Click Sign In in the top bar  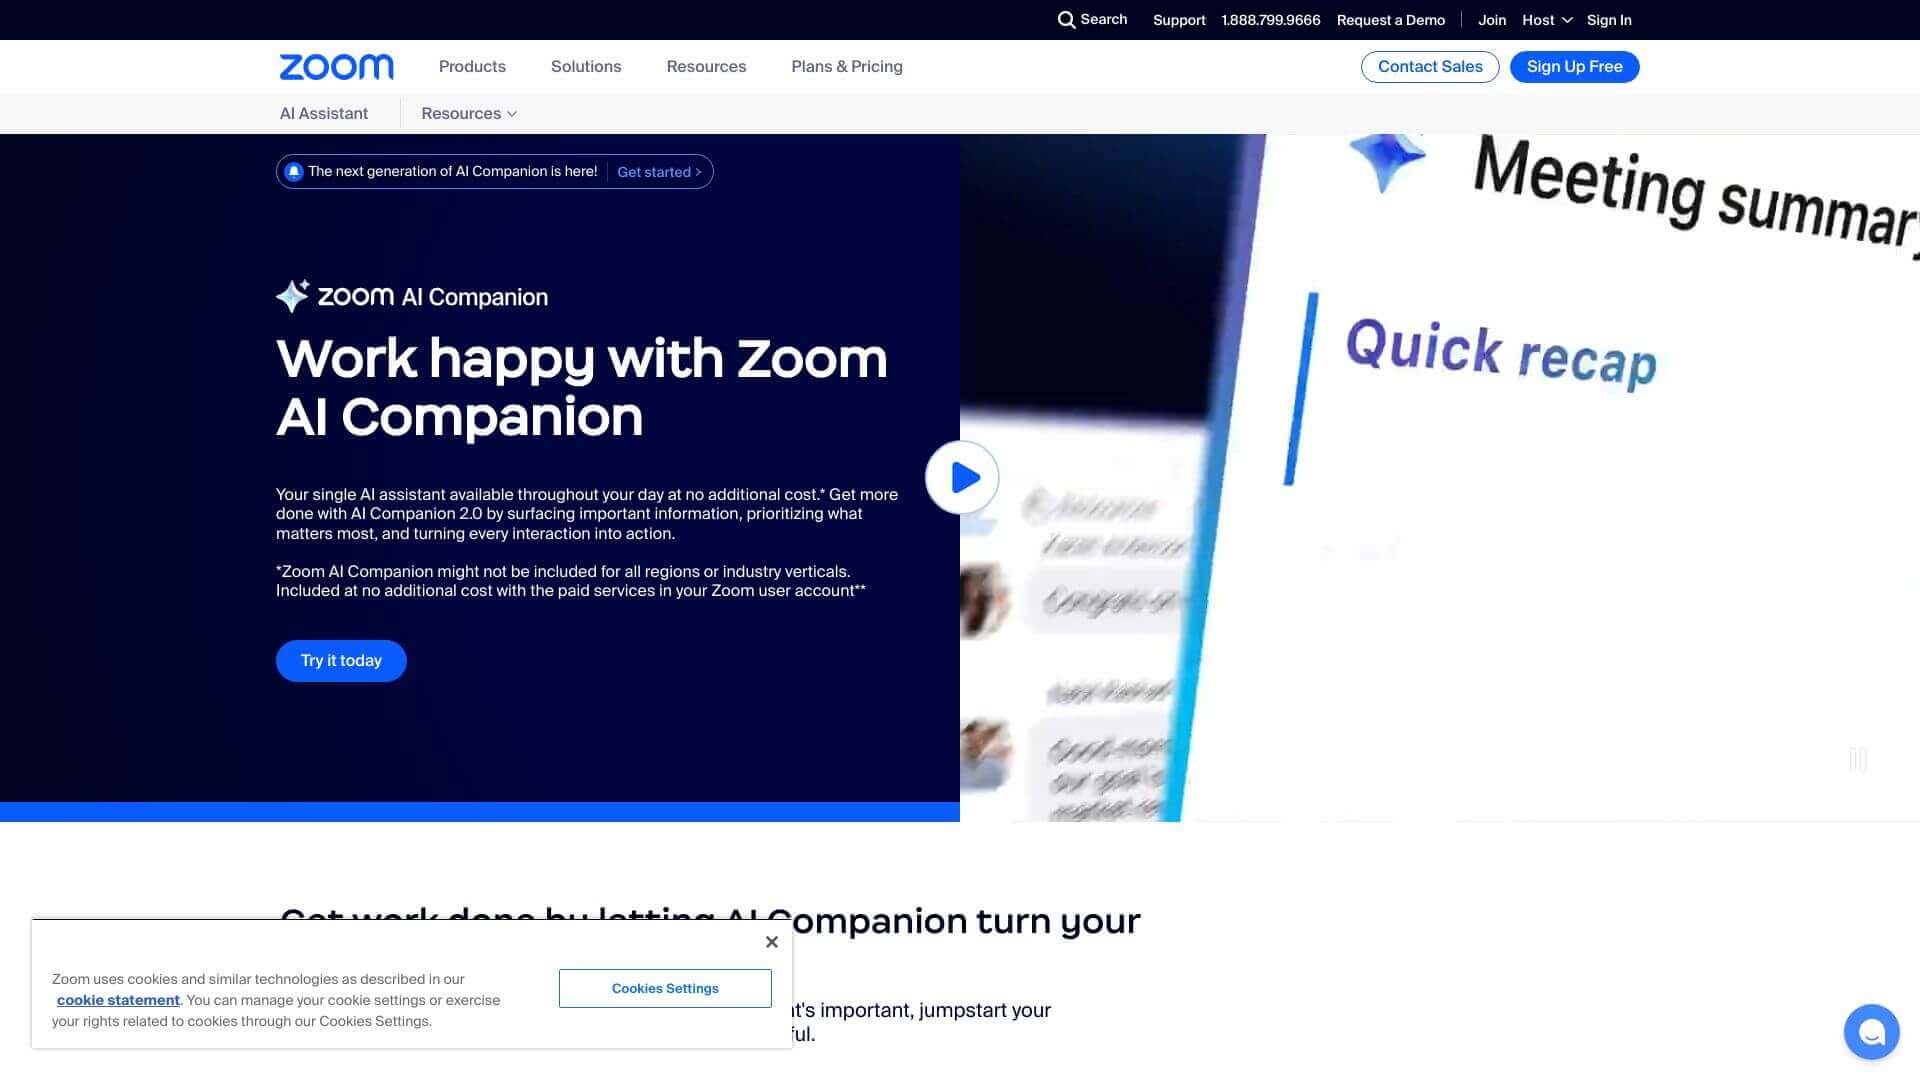point(1608,19)
